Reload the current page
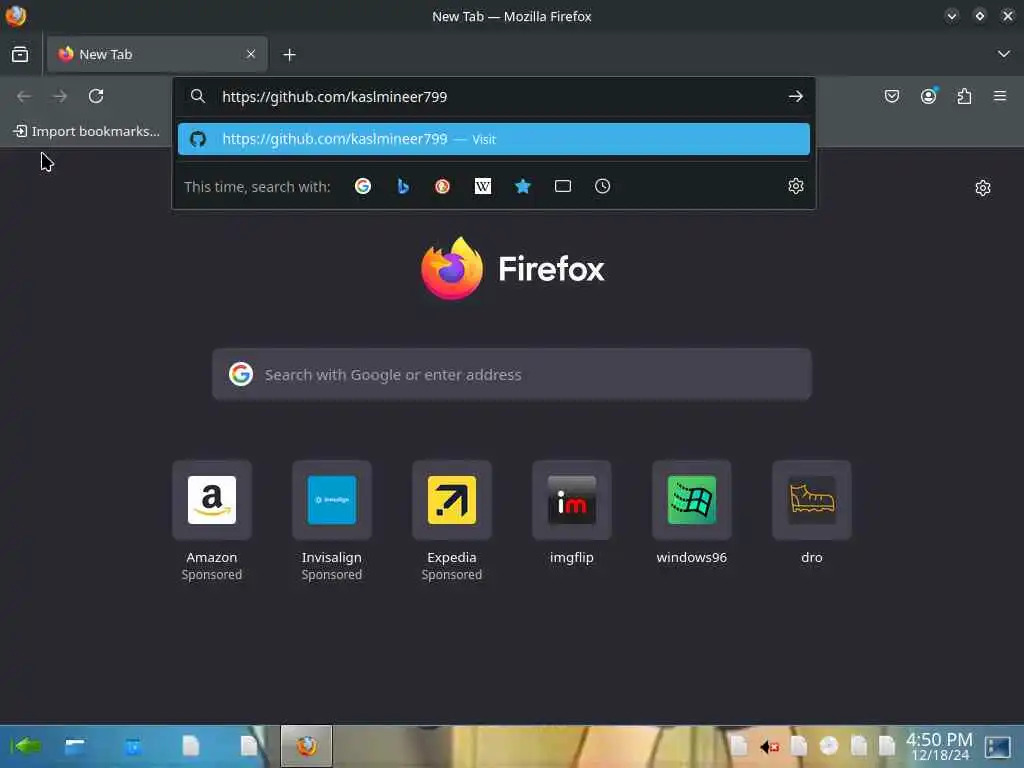1024x768 pixels. click(96, 97)
